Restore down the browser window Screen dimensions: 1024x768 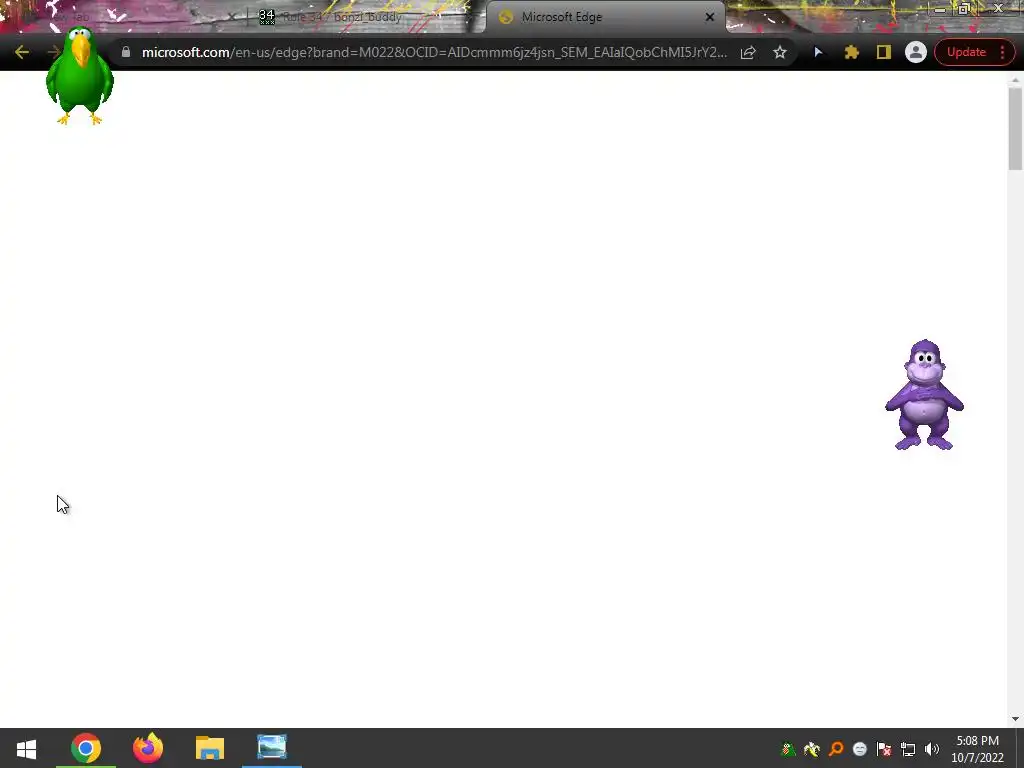coord(965,9)
